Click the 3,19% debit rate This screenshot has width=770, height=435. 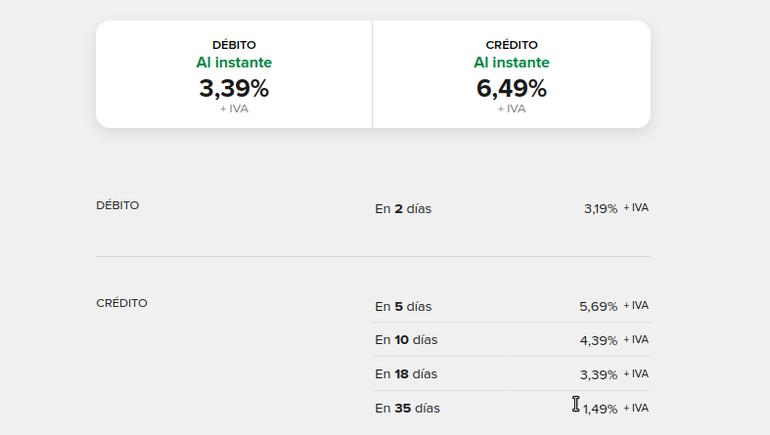coord(600,209)
